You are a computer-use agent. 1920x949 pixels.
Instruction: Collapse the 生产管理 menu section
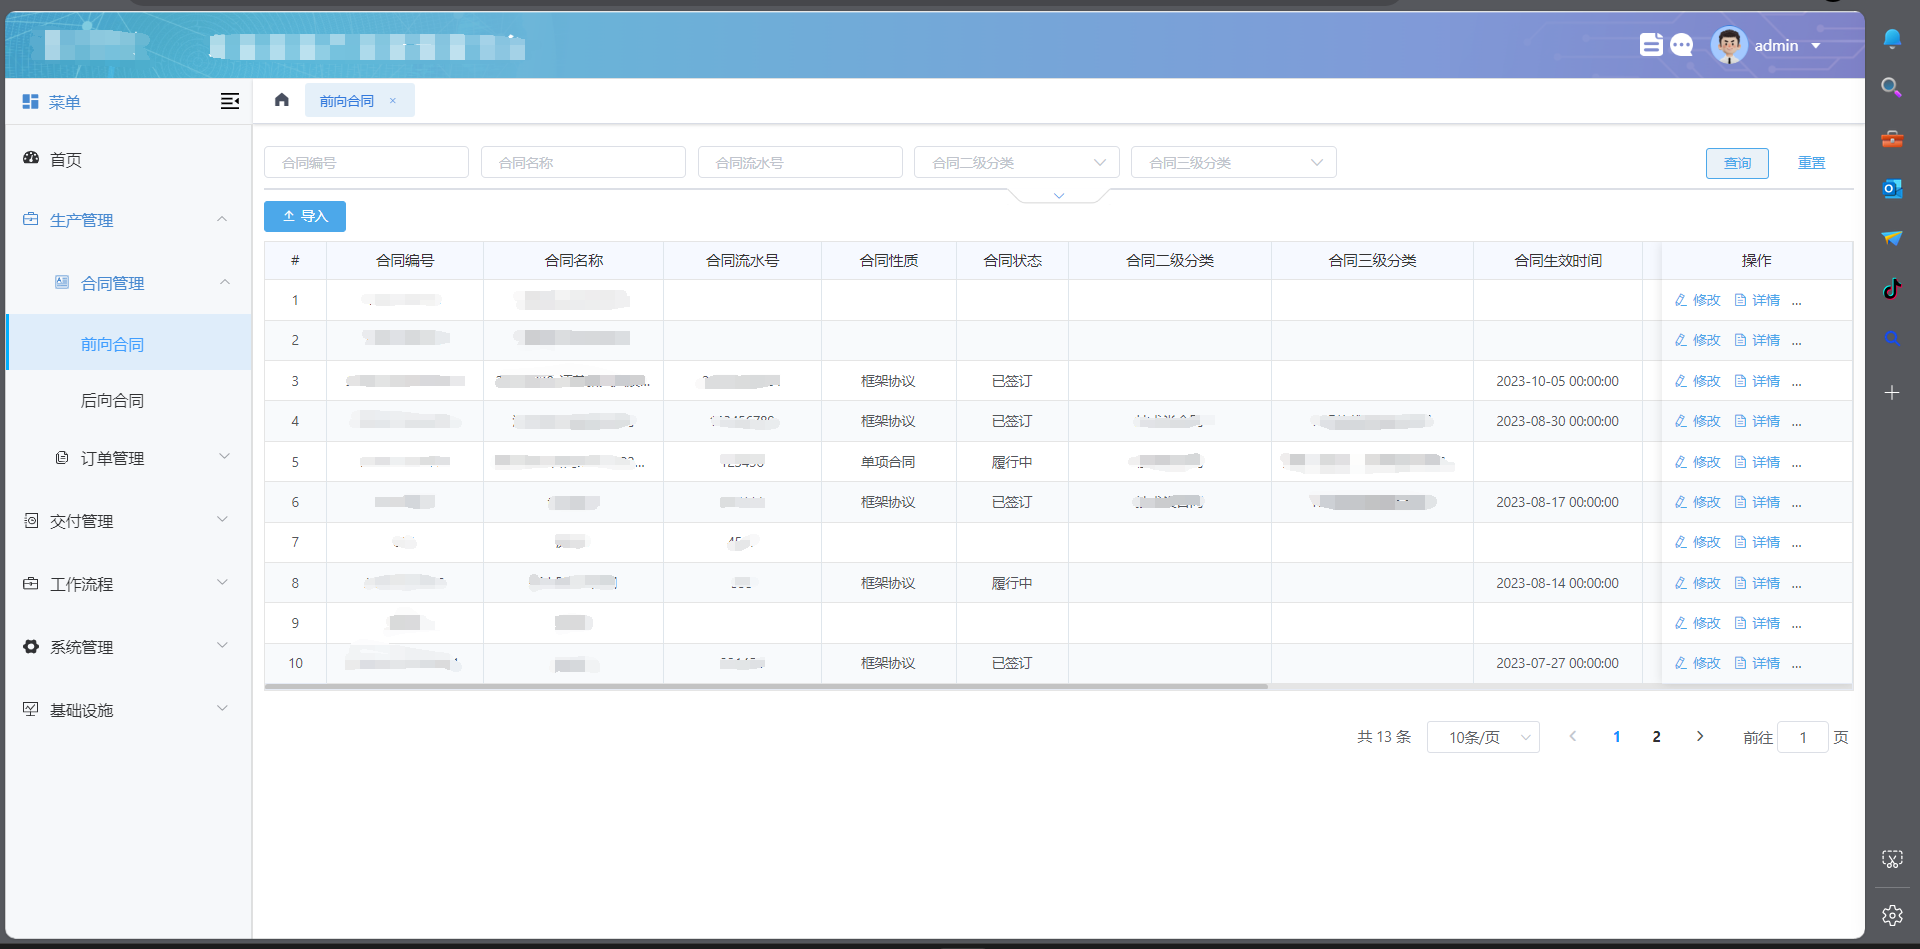222,219
